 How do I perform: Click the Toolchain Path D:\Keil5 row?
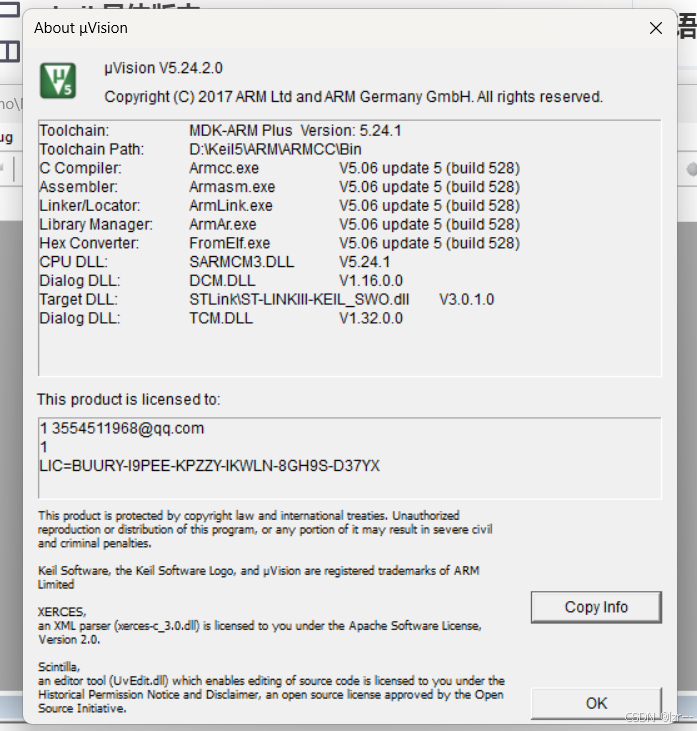tap(200, 149)
